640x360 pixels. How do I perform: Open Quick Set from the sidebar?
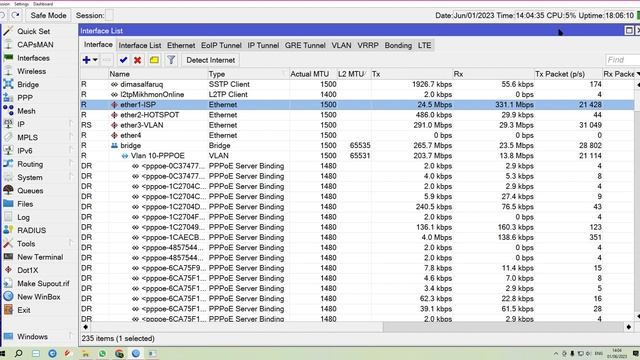click(x=33, y=31)
